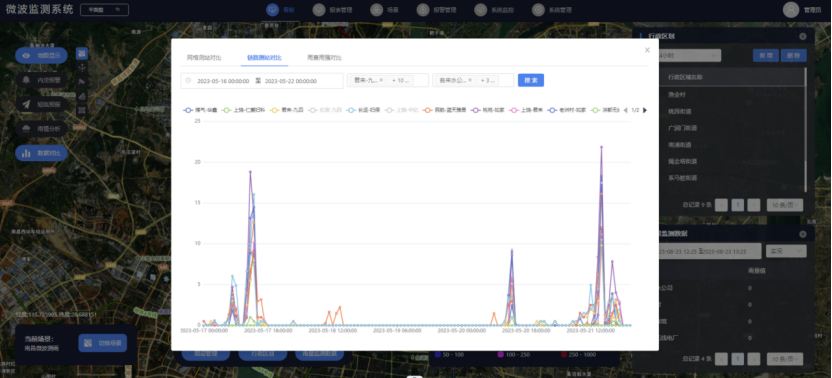832x378 pixels.
Task: Click next page arrow in 行政区划 panel
Action: pos(754,205)
